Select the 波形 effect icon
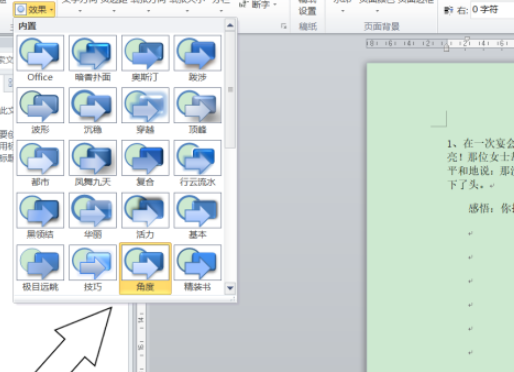Image resolution: width=514 pixels, height=372 pixels. coord(40,111)
